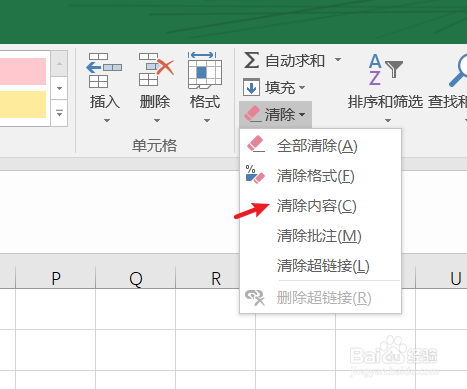
Task: Click the 自动求和 label
Action: coord(295,61)
